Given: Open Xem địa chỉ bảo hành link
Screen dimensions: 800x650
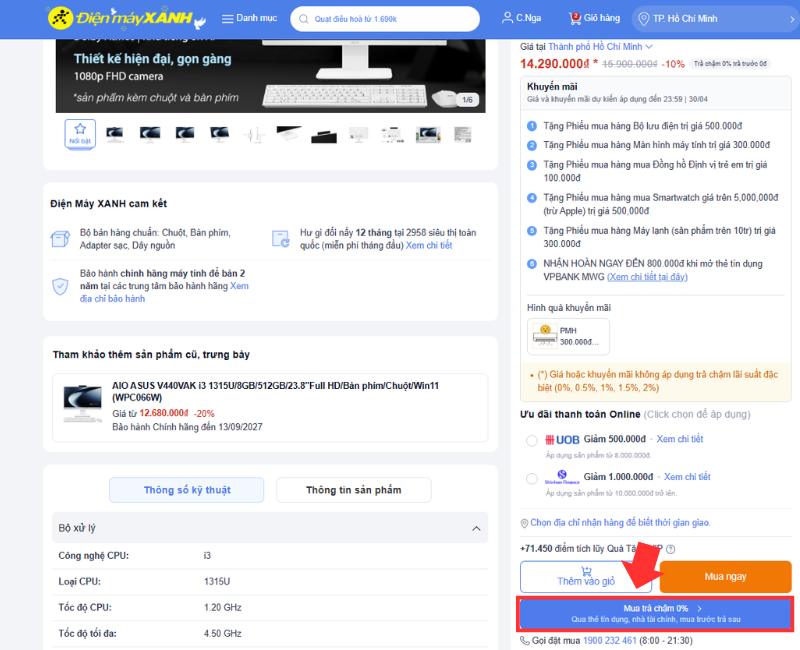Looking at the screenshot, I should 164,292.
